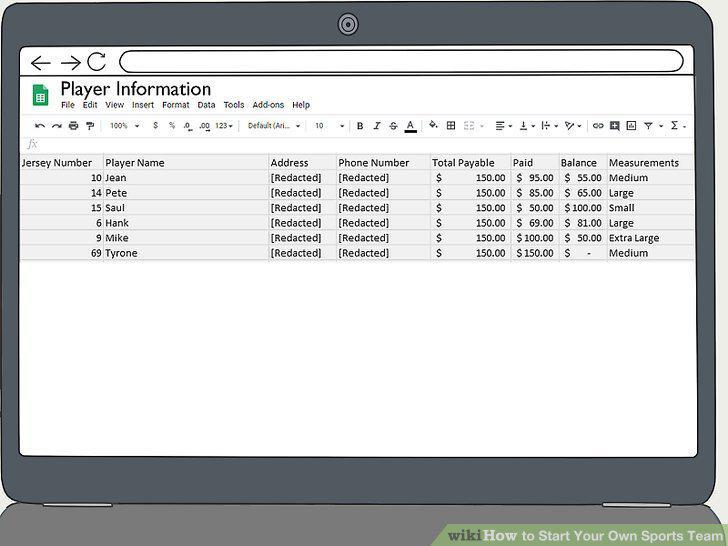Insert chart using chart icon
Screen dimensions: 728x546
(631, 125)
